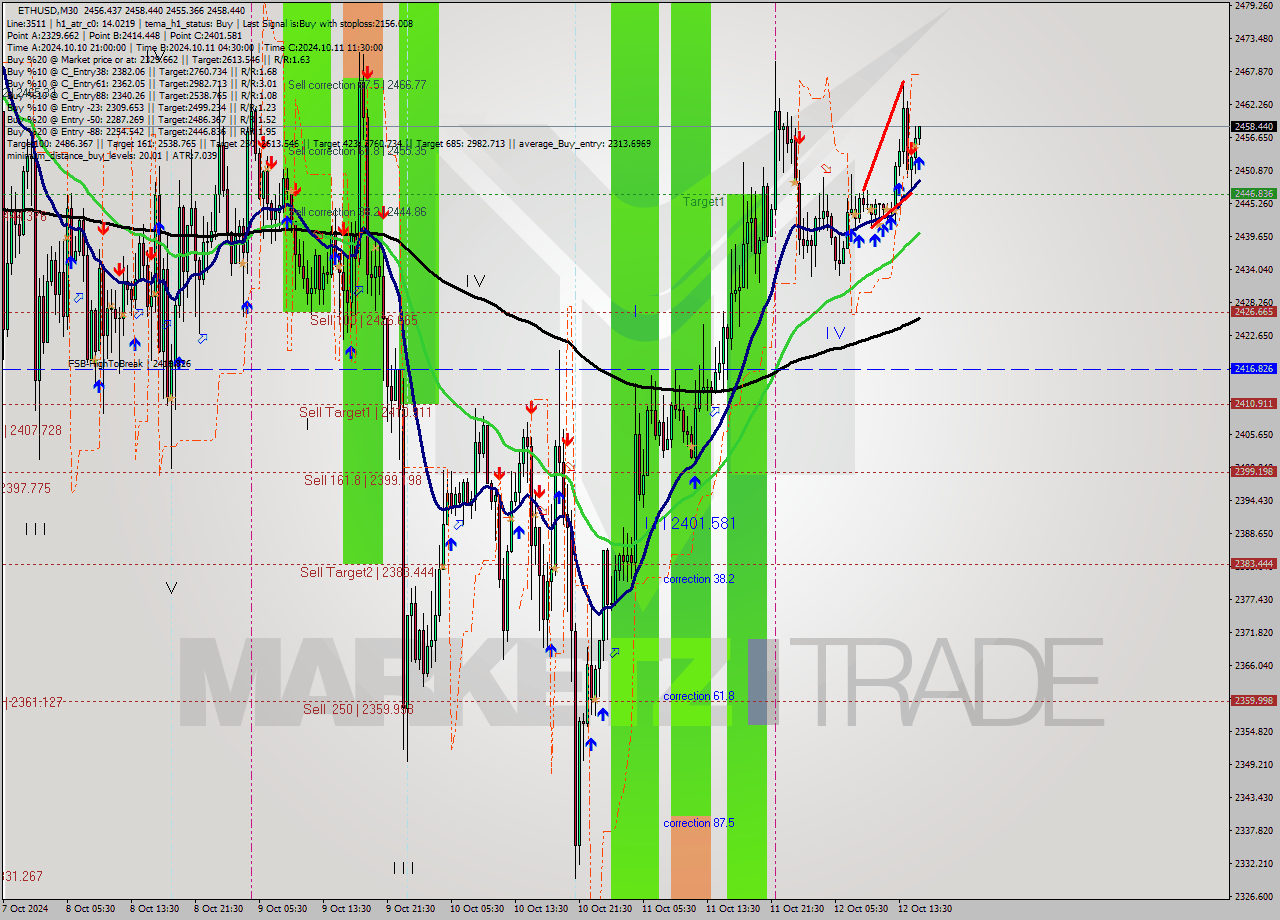1280x920 pixels.
Task: Select the green 'Target1' label
Action: coord(704,202)
